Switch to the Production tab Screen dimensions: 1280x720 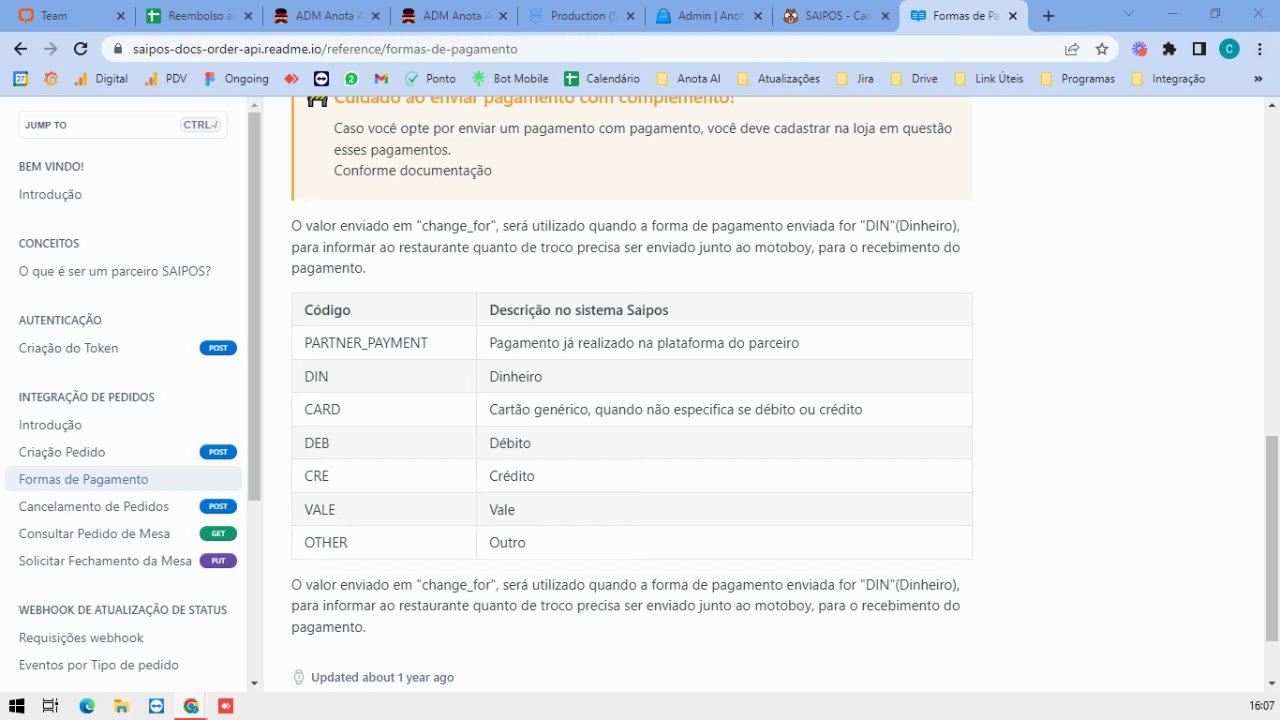click(x=579, y=16)
